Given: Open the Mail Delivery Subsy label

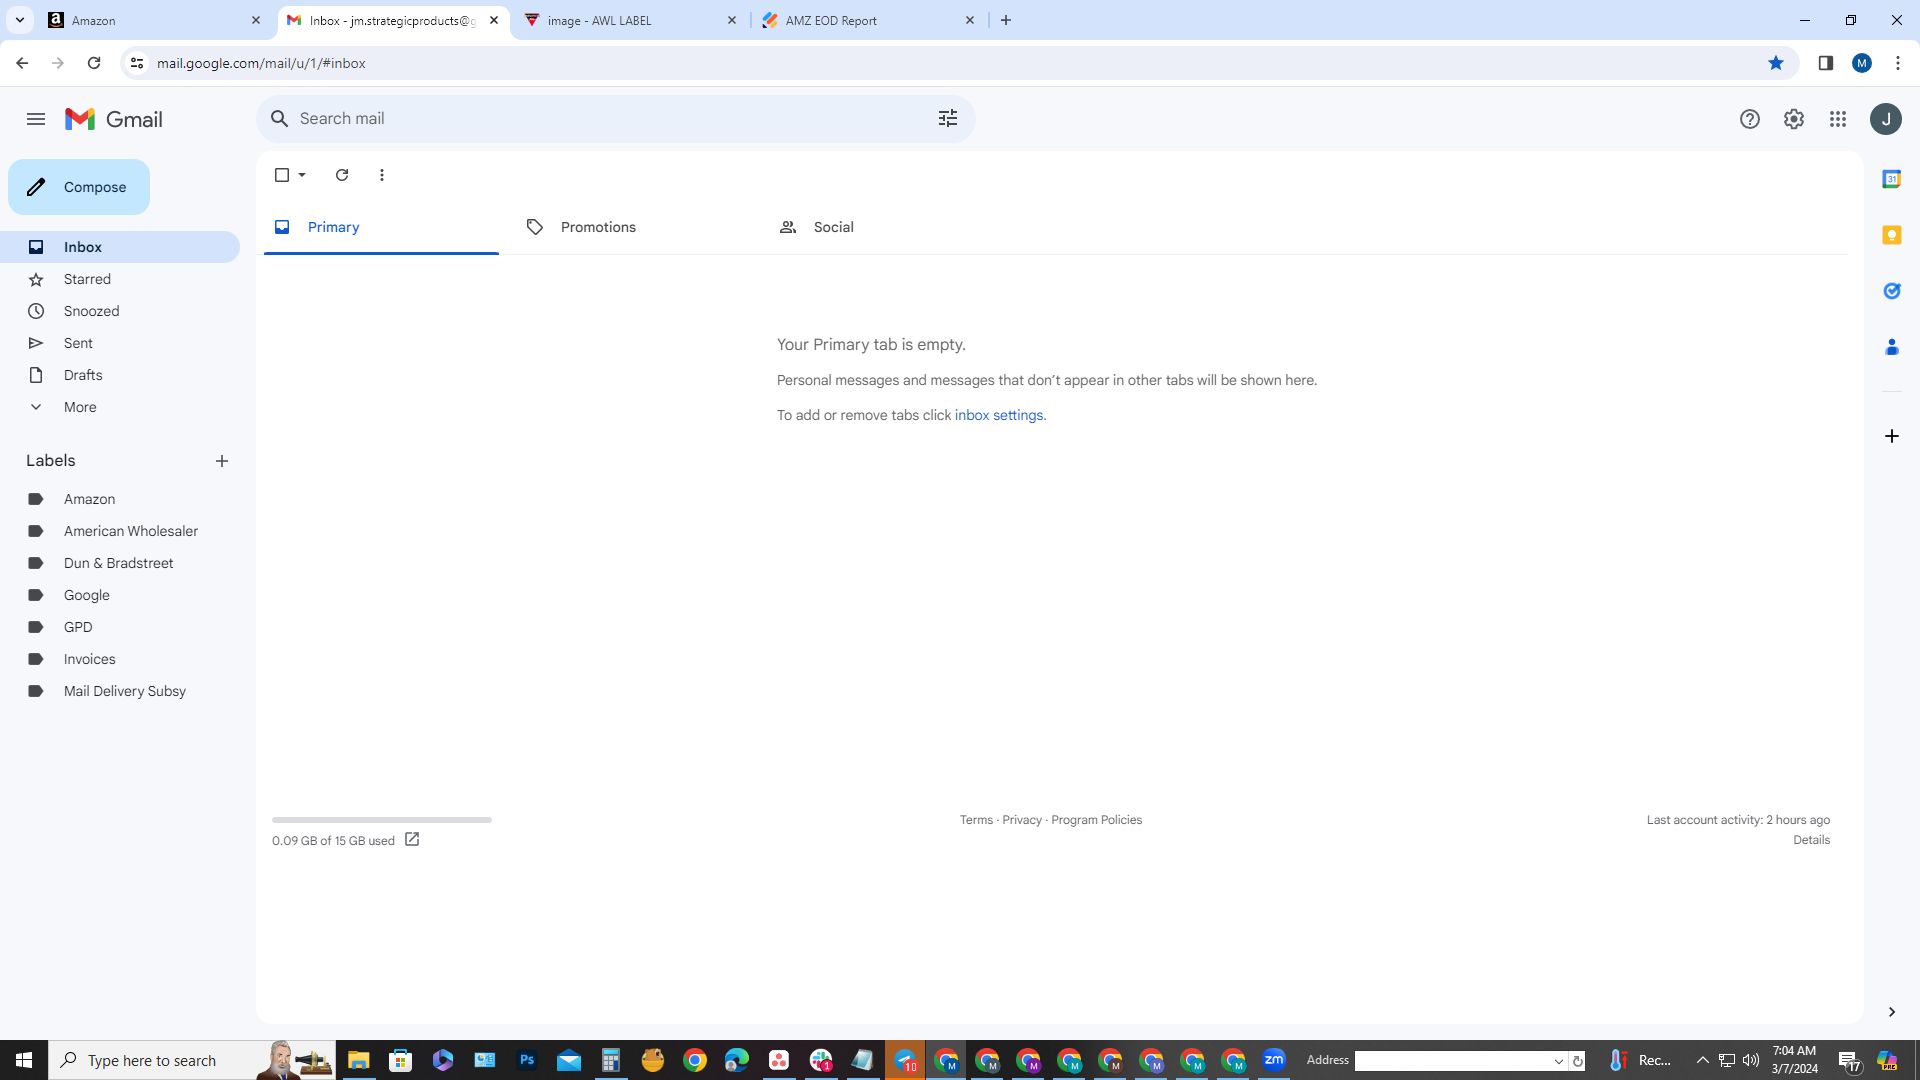Looking at the screenshot, I should [120, 691].
